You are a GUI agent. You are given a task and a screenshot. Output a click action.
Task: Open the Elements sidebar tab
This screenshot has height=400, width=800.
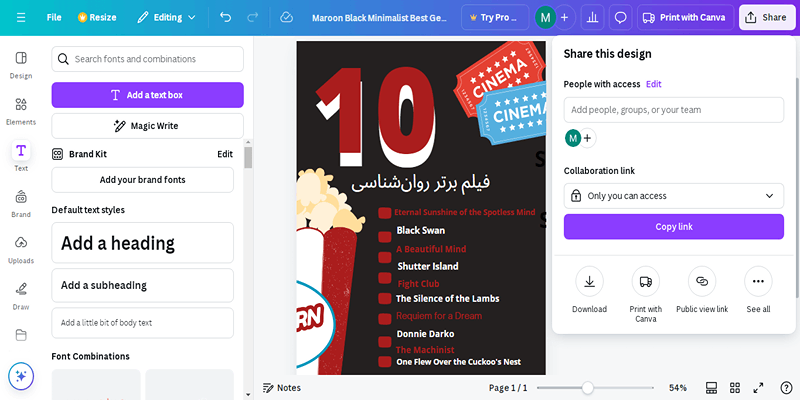(x=21, y=112)
